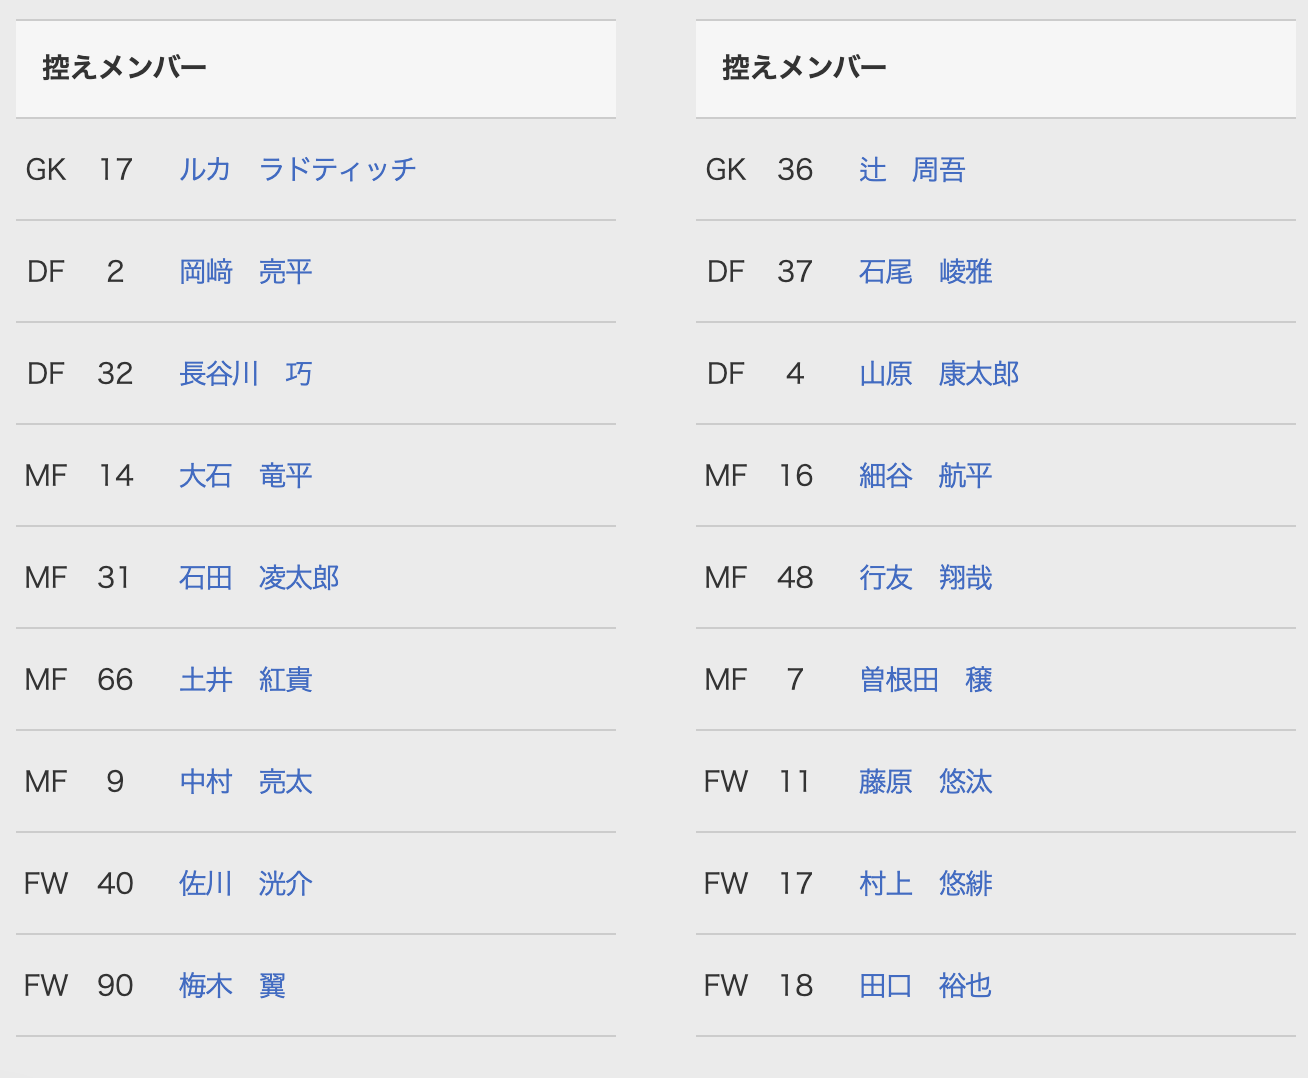Open 長谷川 巧 player profile

246,374
